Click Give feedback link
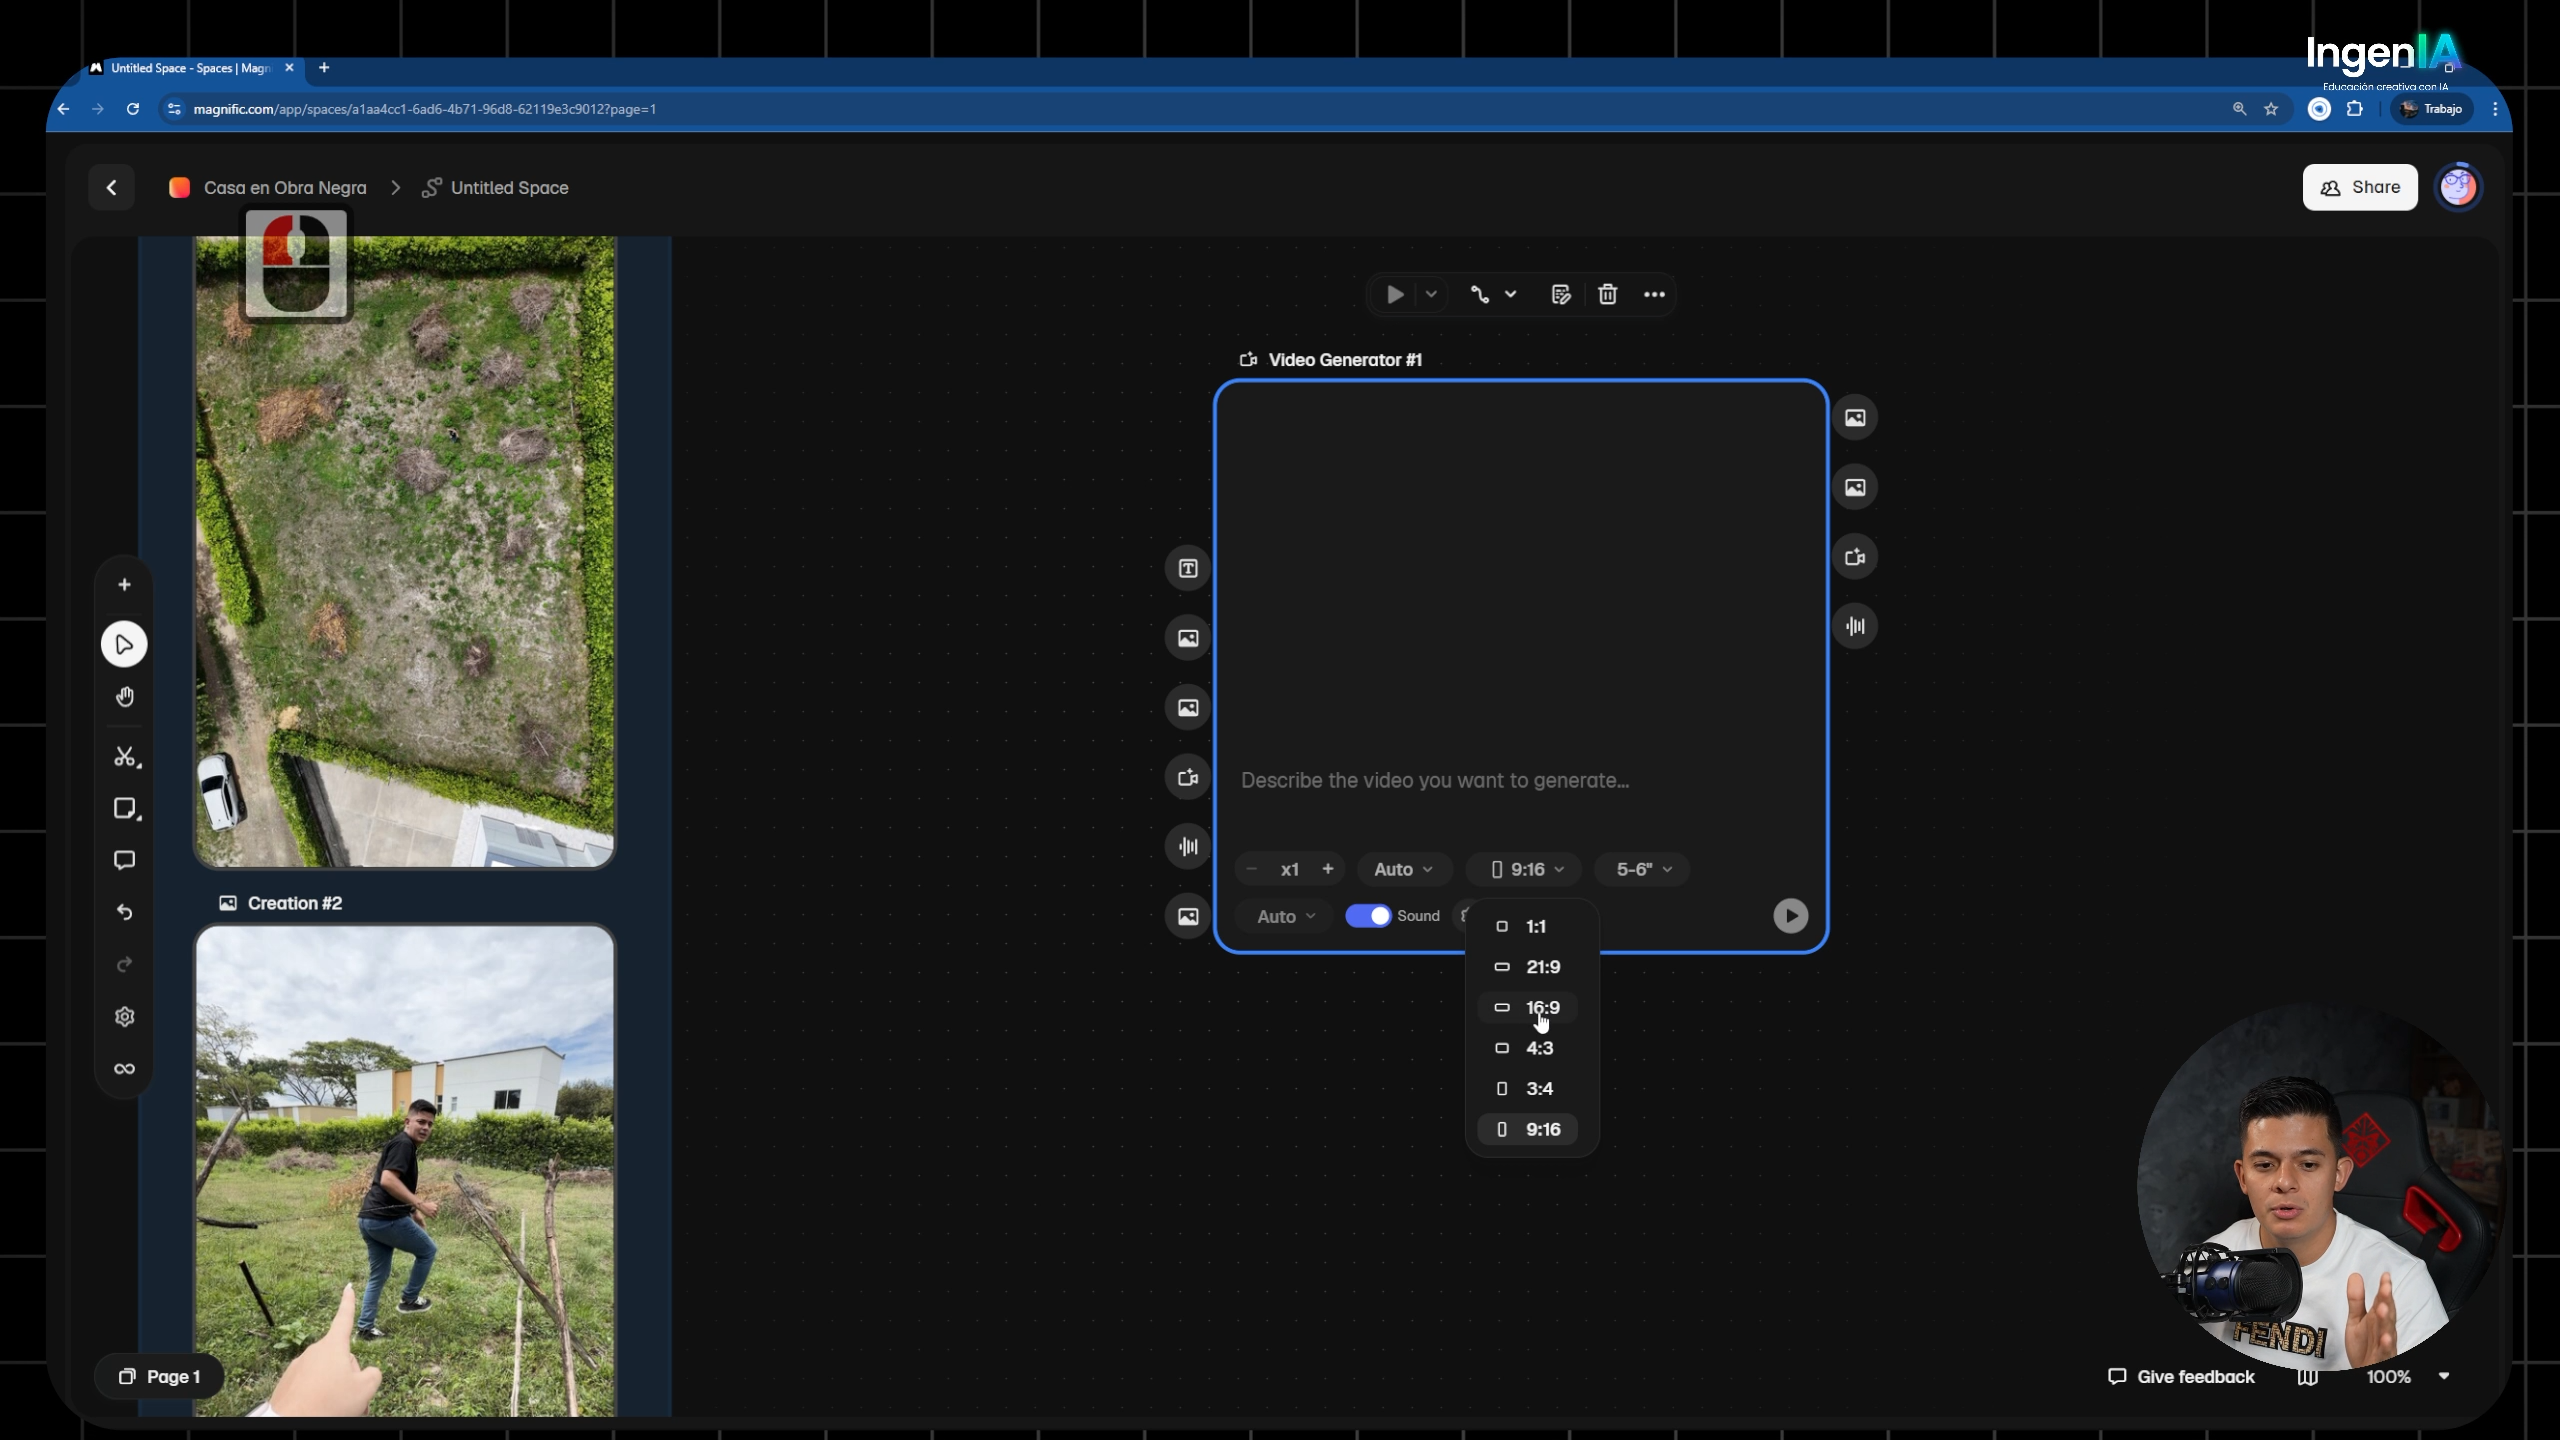 2181,1377
